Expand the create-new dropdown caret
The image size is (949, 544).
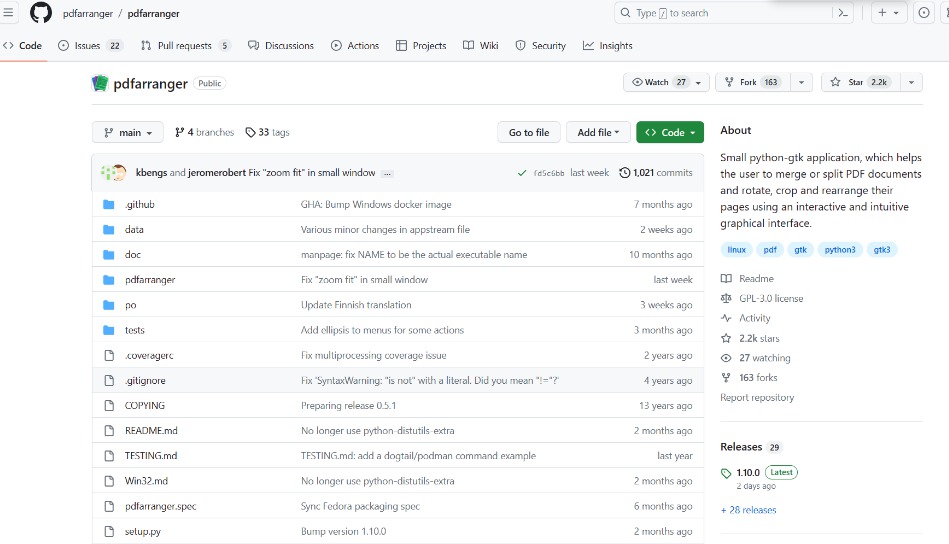[896, 13]
